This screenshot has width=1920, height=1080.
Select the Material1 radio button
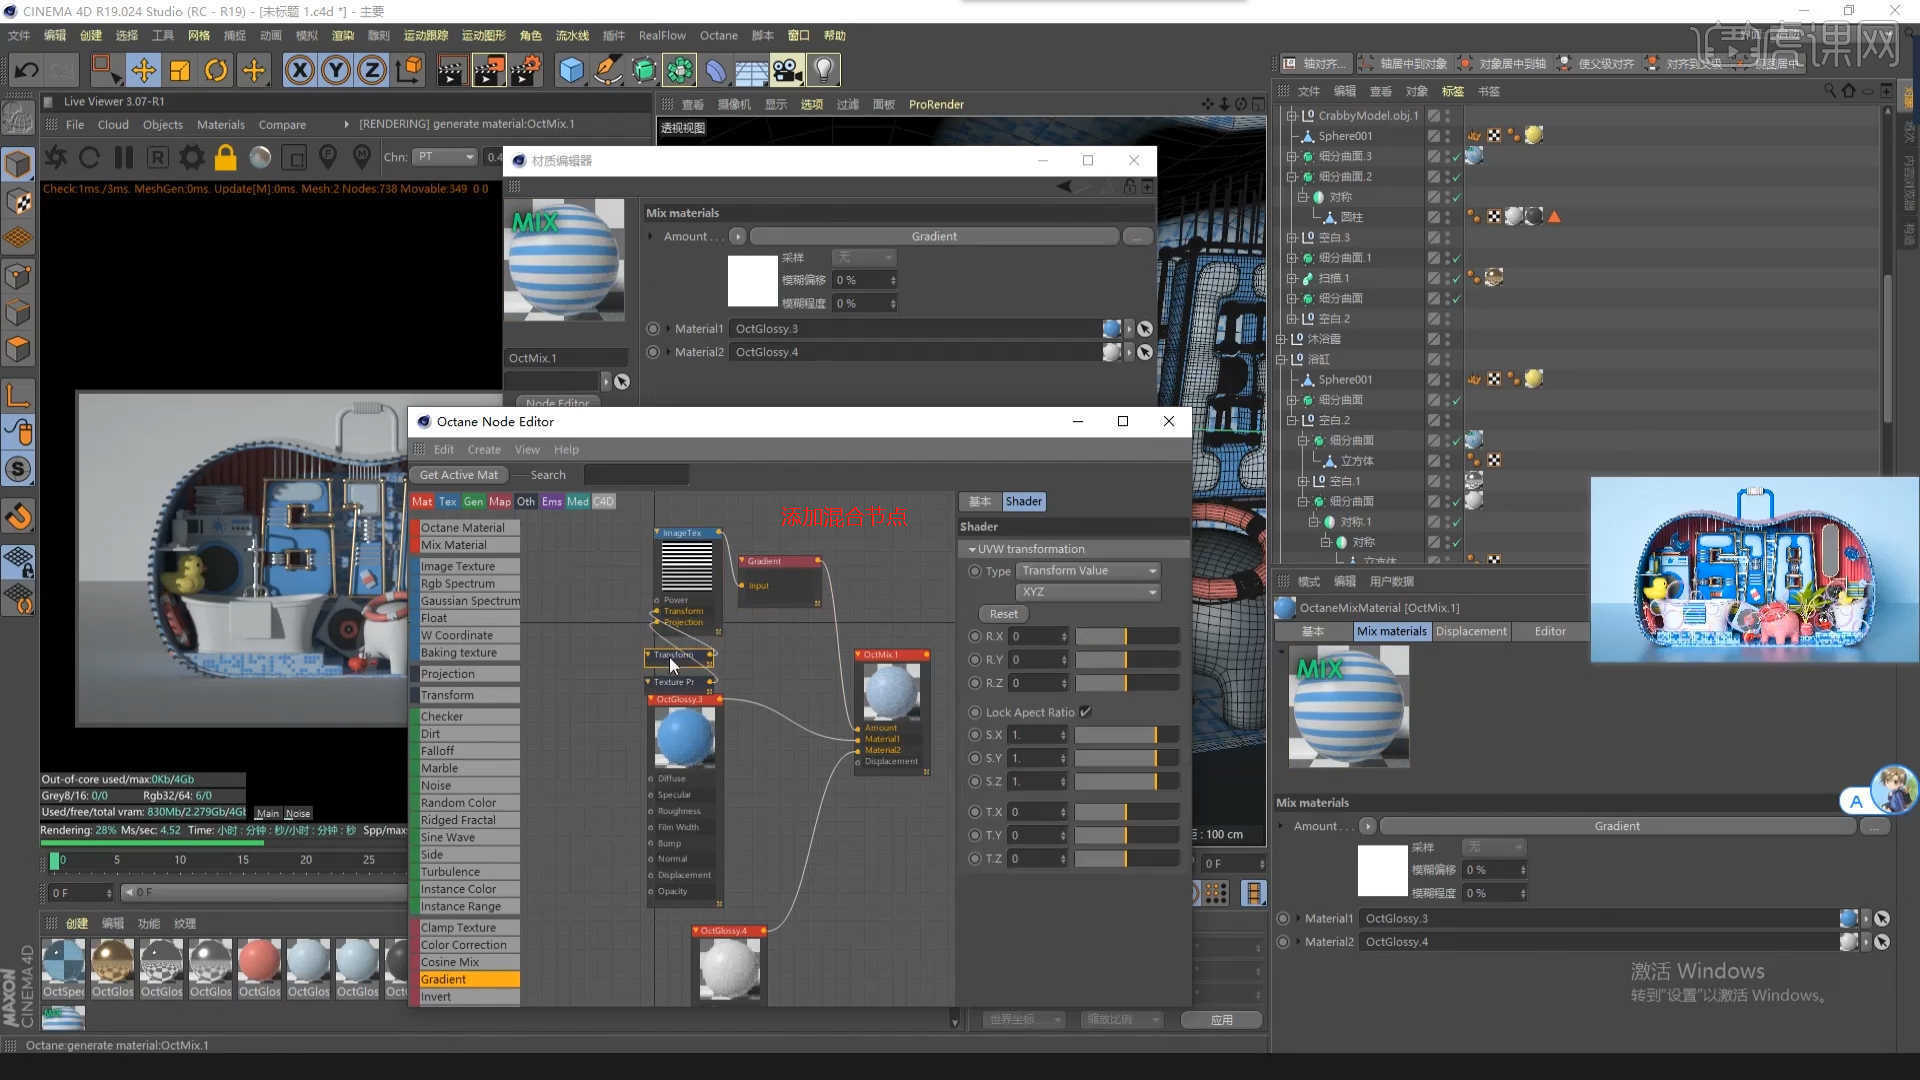point(653,329)
